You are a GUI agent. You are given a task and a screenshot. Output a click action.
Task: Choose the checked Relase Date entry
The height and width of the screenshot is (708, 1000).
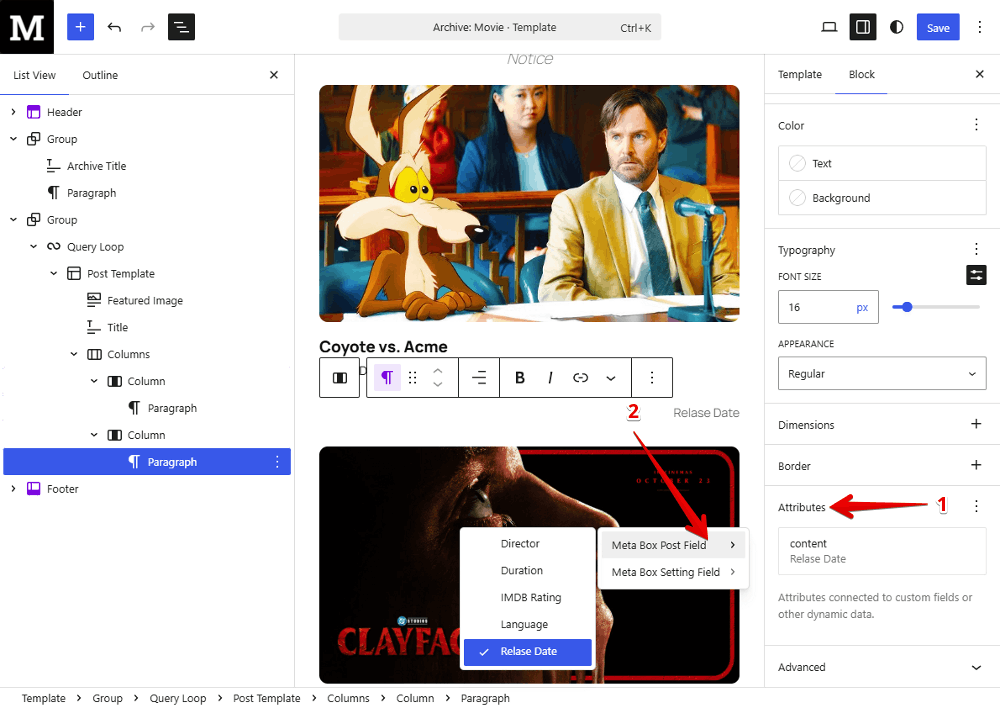tap(528, 651)
